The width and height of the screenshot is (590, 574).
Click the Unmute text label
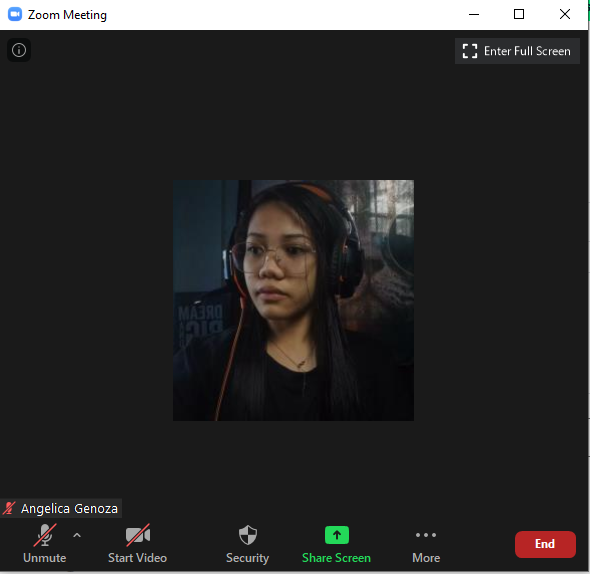pos(45,558)
